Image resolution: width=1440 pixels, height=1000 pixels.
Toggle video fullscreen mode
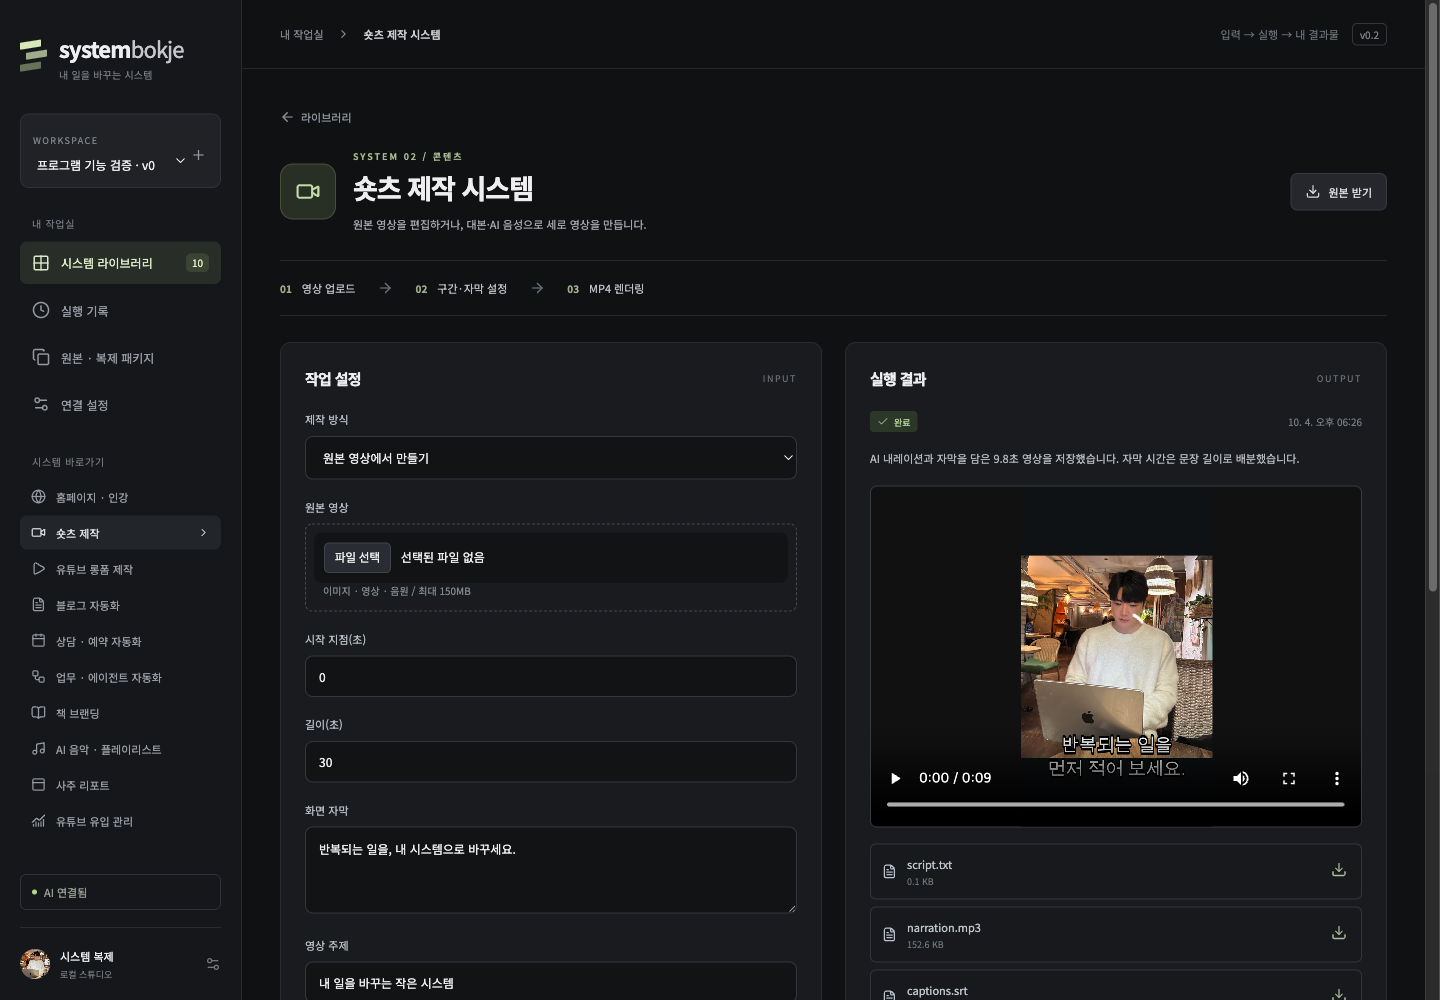[1289, 778]
